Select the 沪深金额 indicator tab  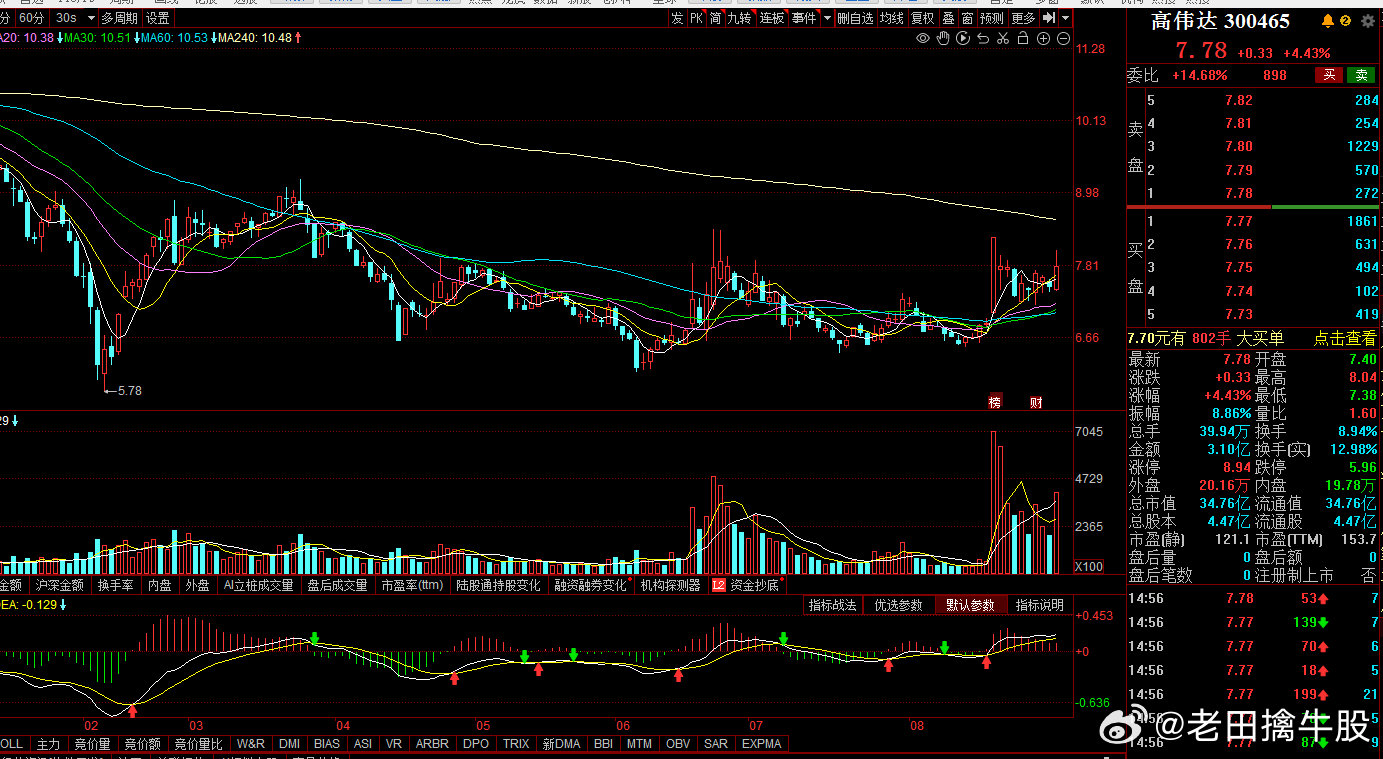pyautogui.click(x=59, y=585)
